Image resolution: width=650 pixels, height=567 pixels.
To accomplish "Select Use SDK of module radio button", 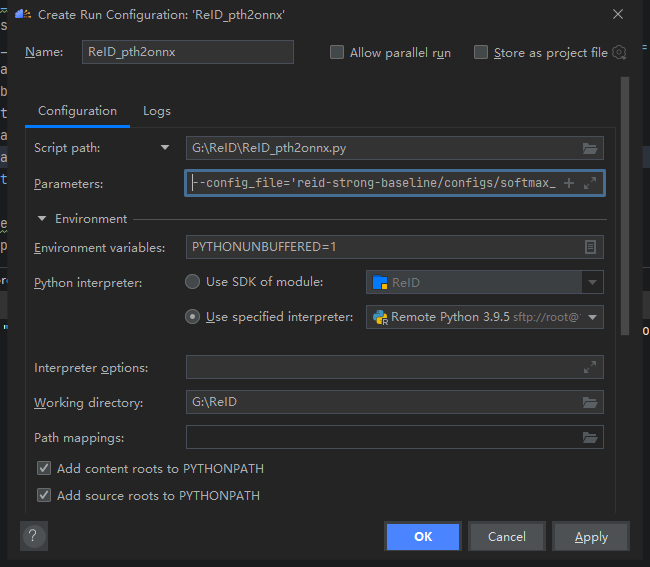I will [193, 282].
